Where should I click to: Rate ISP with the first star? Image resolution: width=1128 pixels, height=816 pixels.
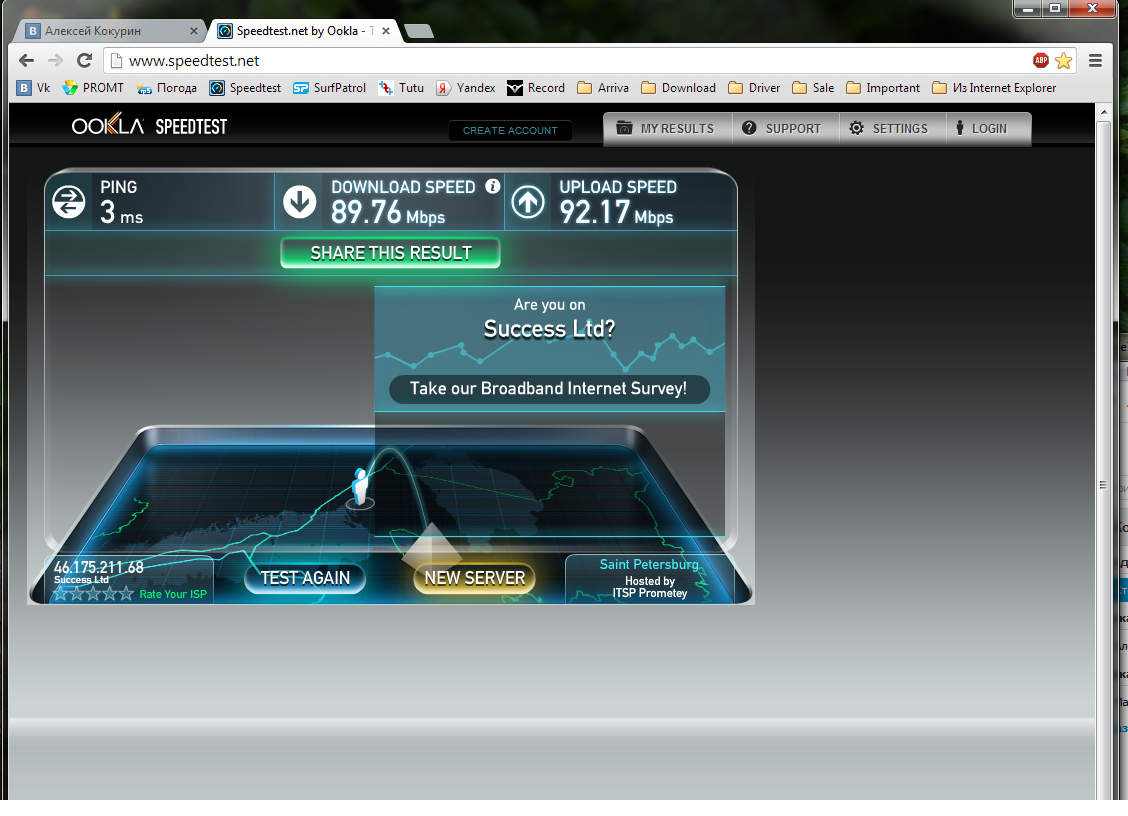(60, 594)
